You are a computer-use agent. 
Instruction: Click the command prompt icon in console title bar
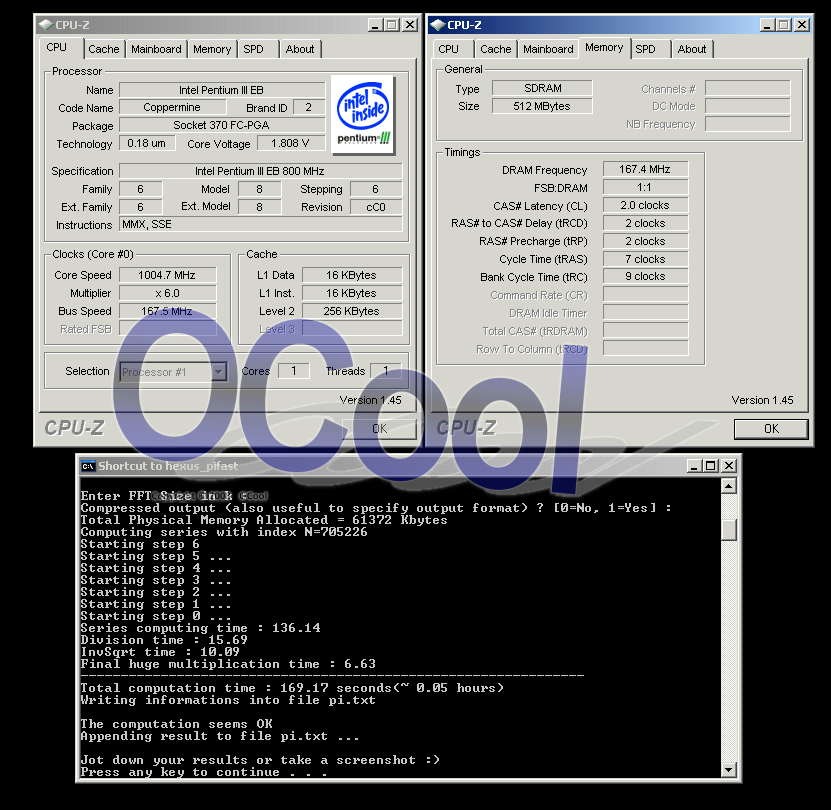click(x=88, y=466)
